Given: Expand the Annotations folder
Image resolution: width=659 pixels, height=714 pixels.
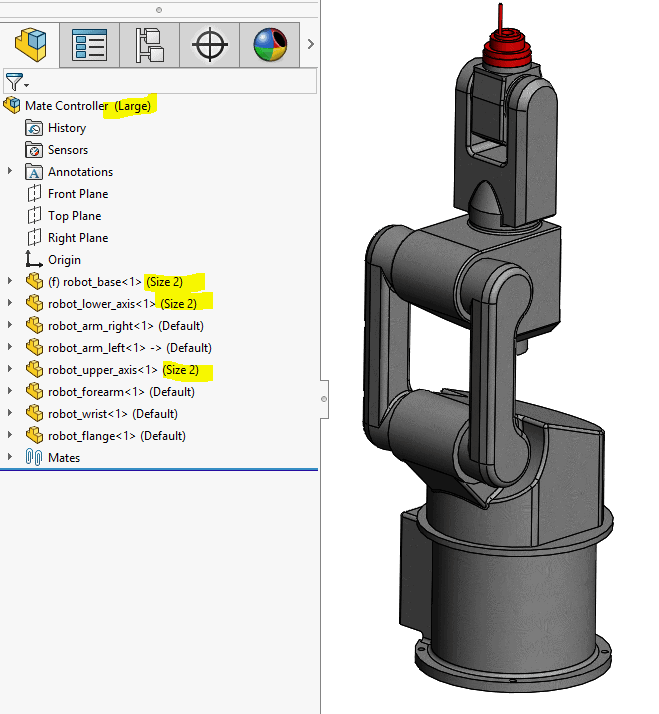Looking at the screenshot, I should tap(11, 172).
